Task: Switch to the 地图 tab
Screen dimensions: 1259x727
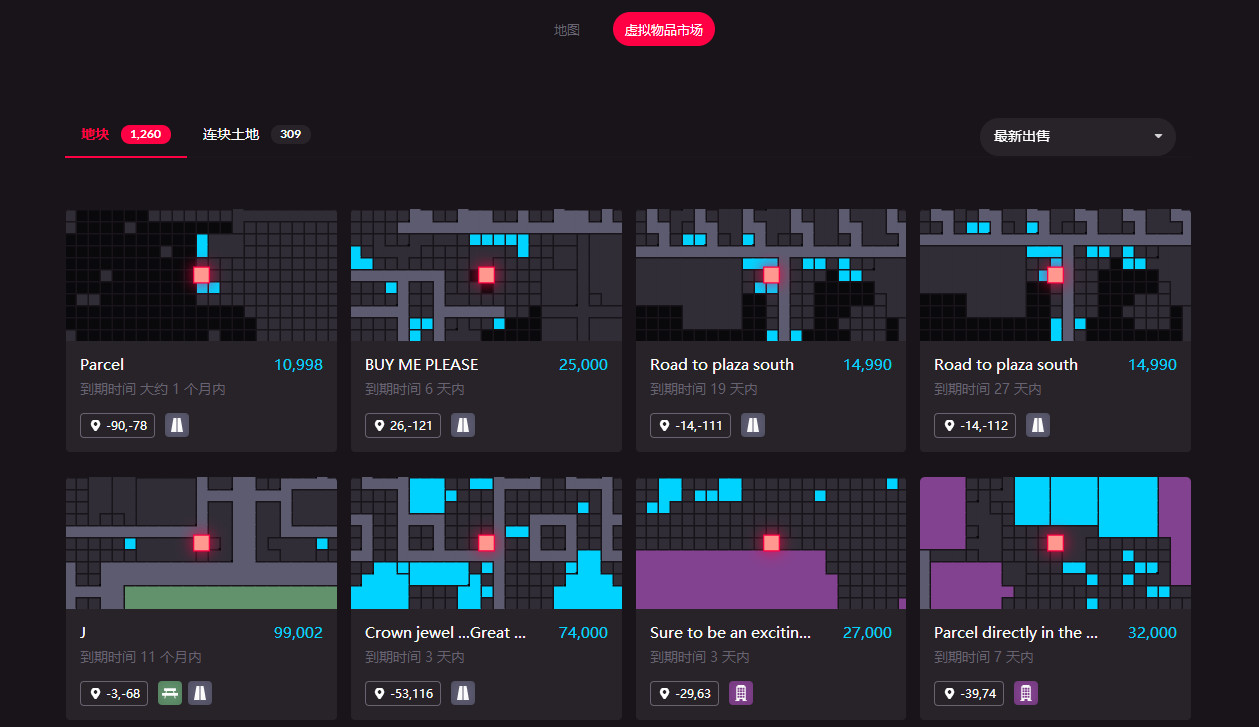Action: coord(567,30)
